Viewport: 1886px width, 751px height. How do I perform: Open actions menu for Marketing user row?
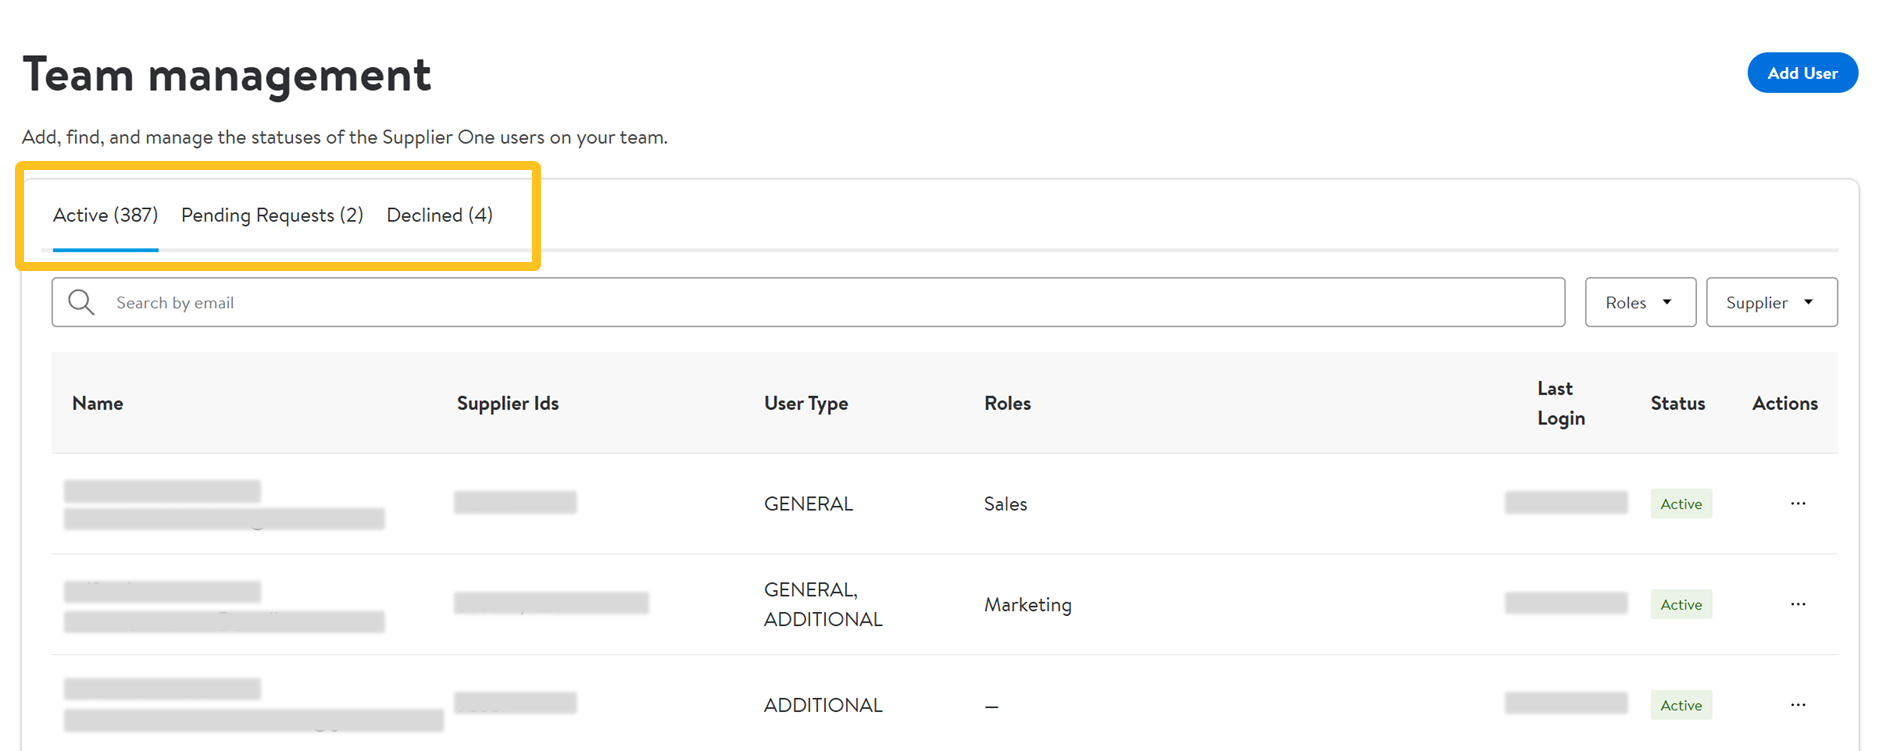[x=1797, y=604]
